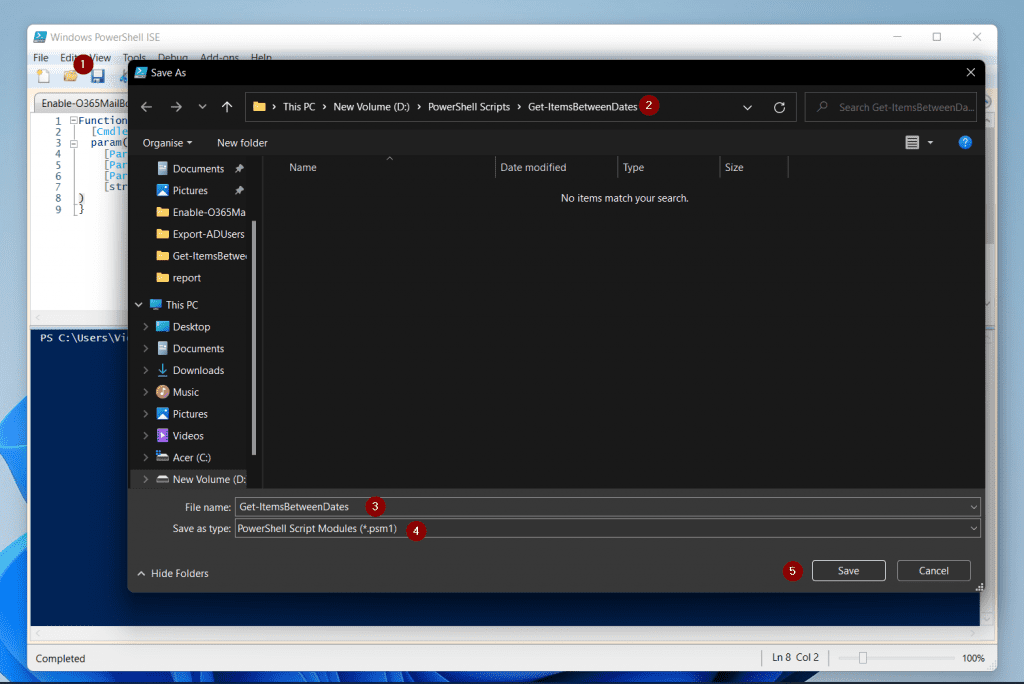Click the File name input field
Screen dimensions: 1024x684
[607, 507]
